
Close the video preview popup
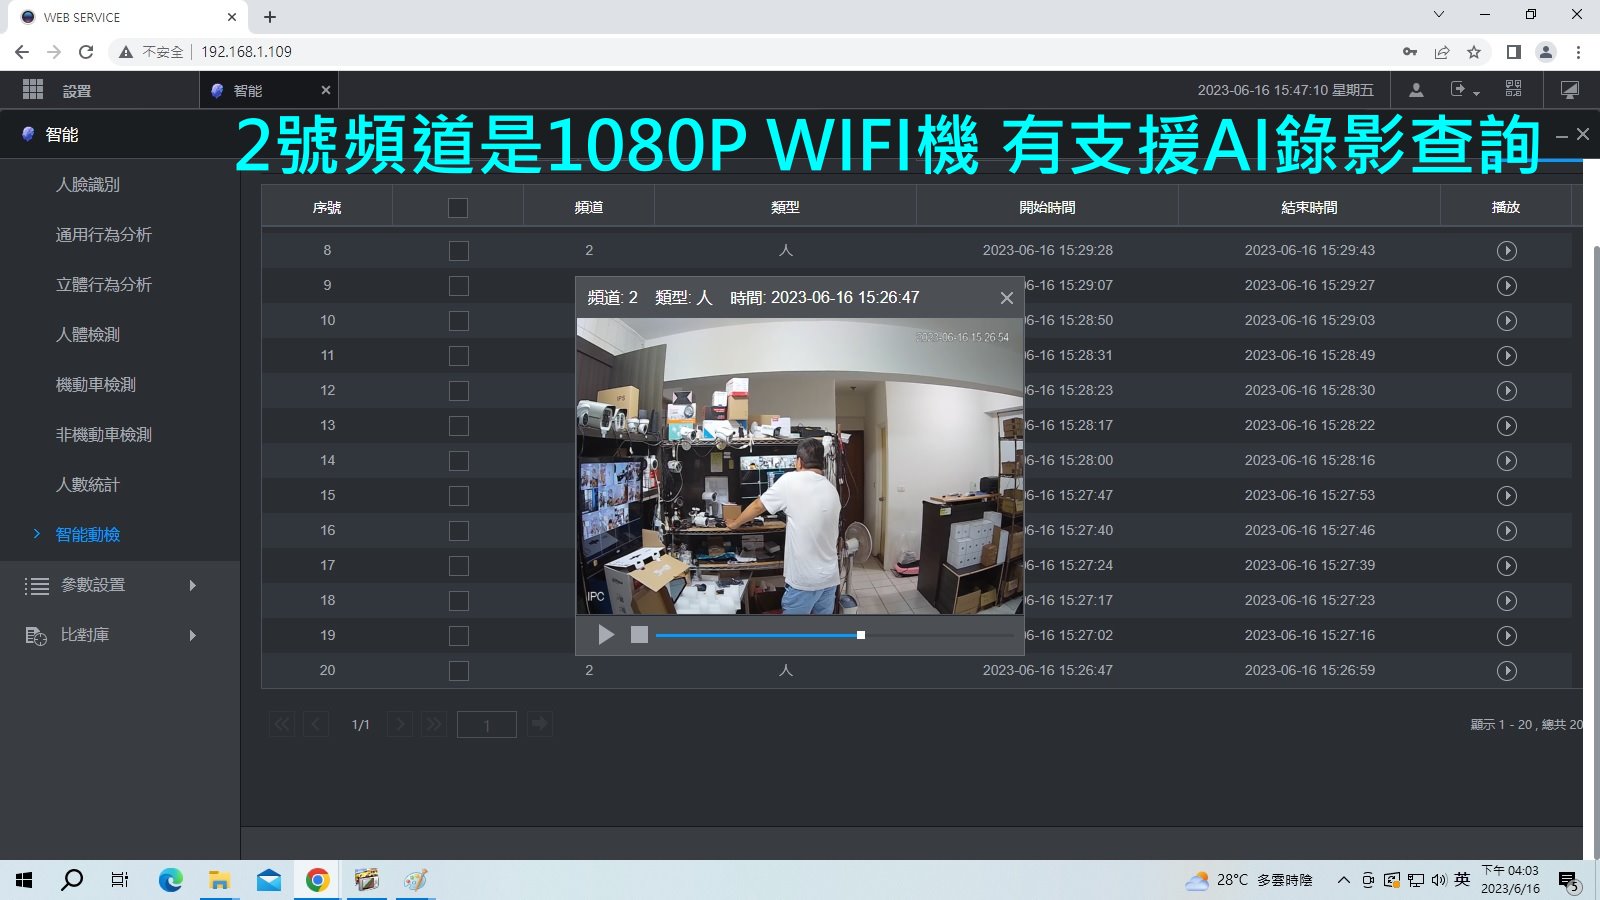(x=1007, y=298)
